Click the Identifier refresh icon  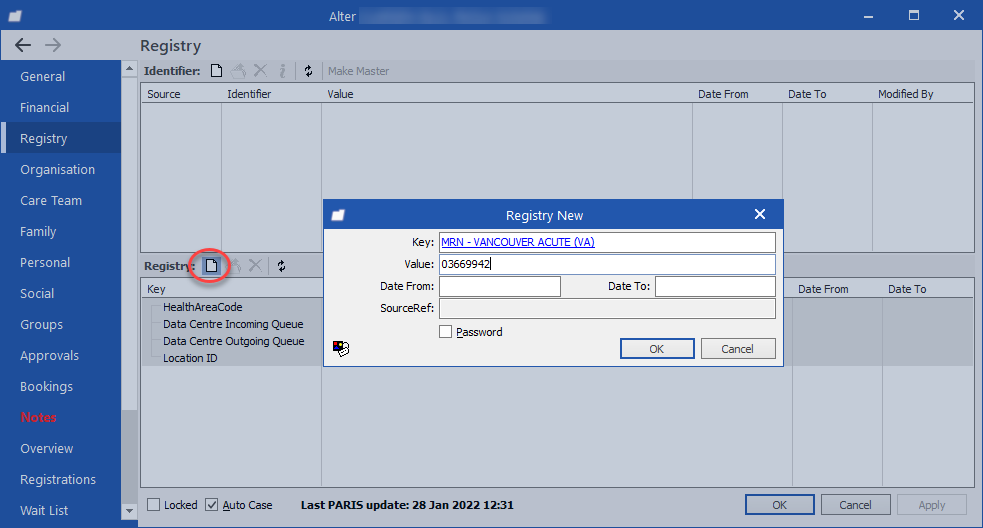coord(308,71)
